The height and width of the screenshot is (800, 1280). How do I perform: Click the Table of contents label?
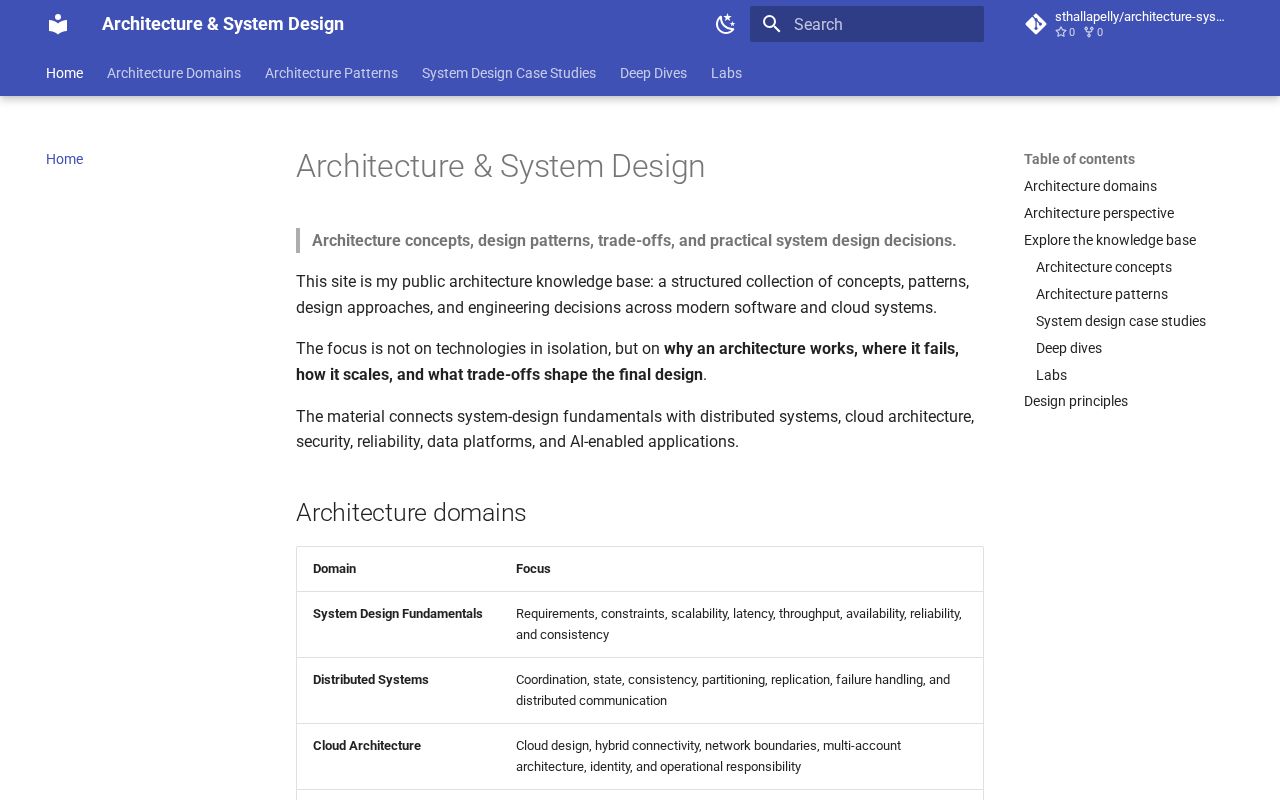click(x=1079, y=159)
